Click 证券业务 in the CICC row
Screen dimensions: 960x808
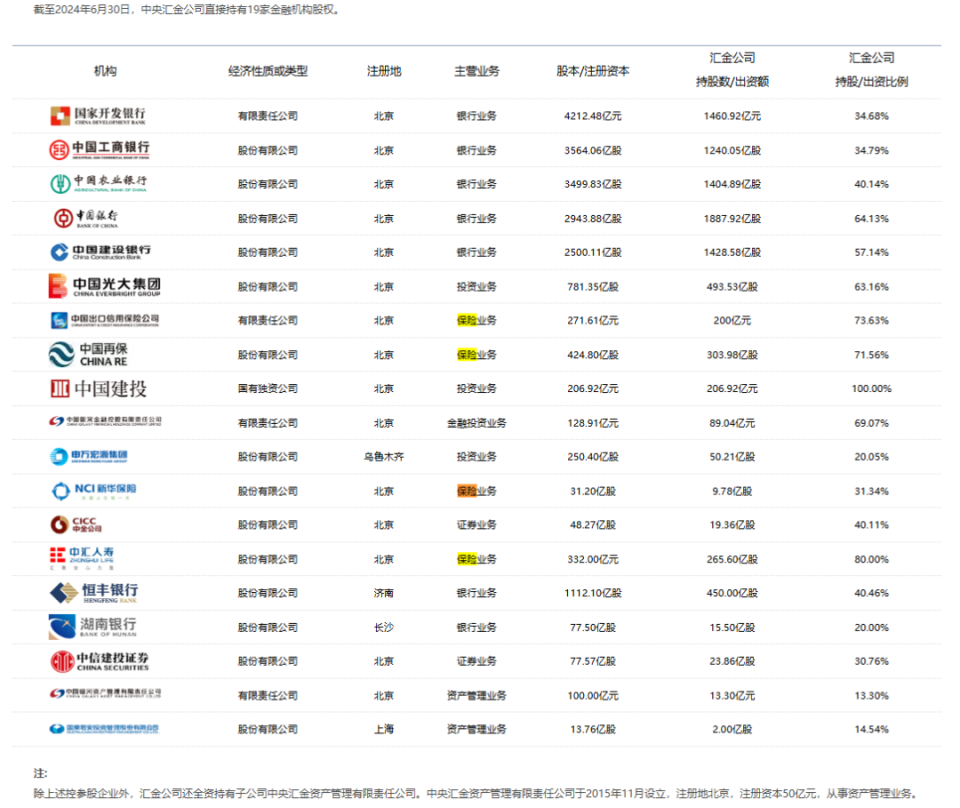pyautogui.click(x=477, y=525)
